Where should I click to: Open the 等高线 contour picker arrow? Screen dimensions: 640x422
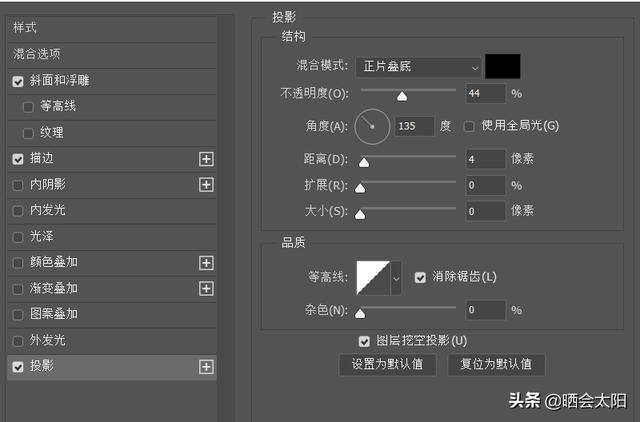396,278
